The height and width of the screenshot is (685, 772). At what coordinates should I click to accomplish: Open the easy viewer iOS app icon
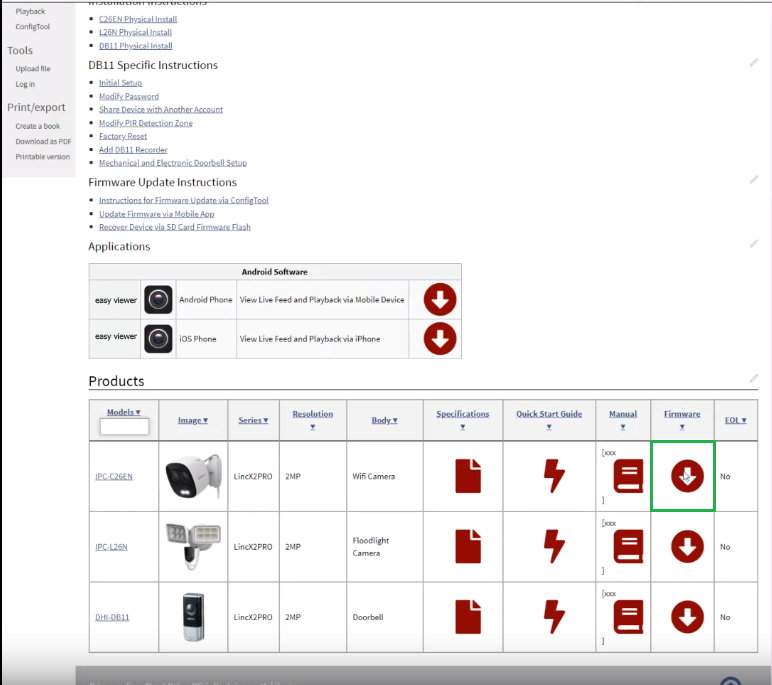(x=158, y=339)
